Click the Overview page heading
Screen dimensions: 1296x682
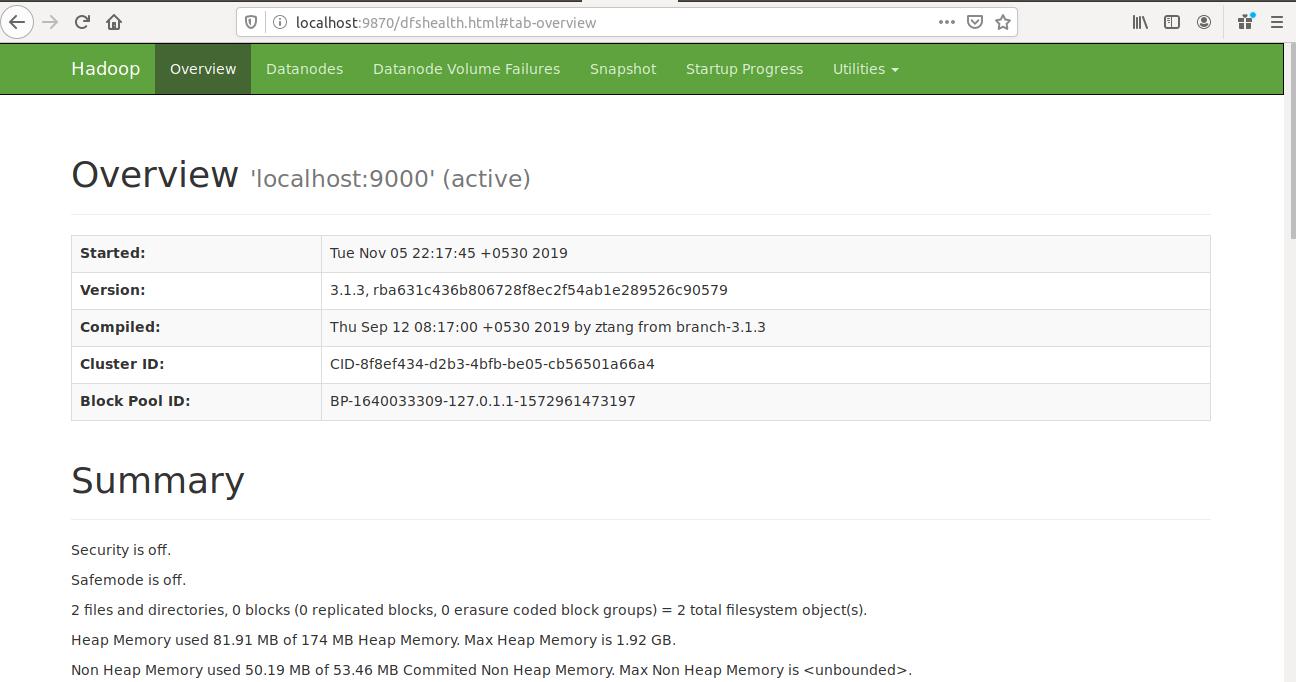pos(155,175)
